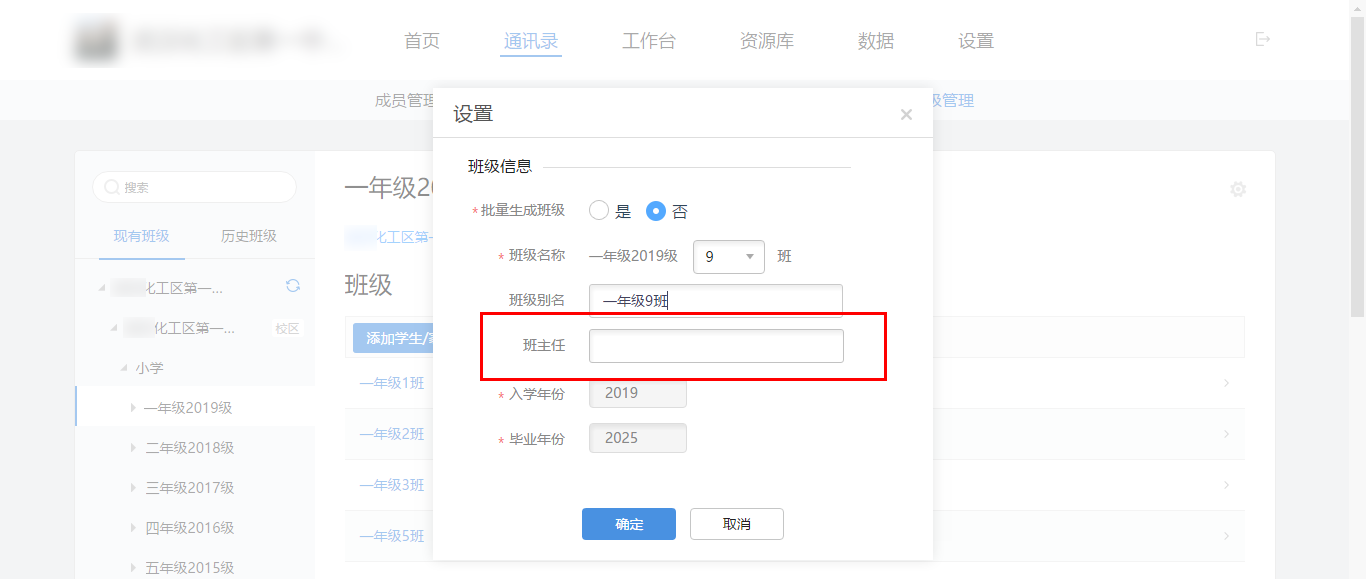Select the 否 radio button for batch generation
Screen dimensions: 1366x579
click(656, 211)
